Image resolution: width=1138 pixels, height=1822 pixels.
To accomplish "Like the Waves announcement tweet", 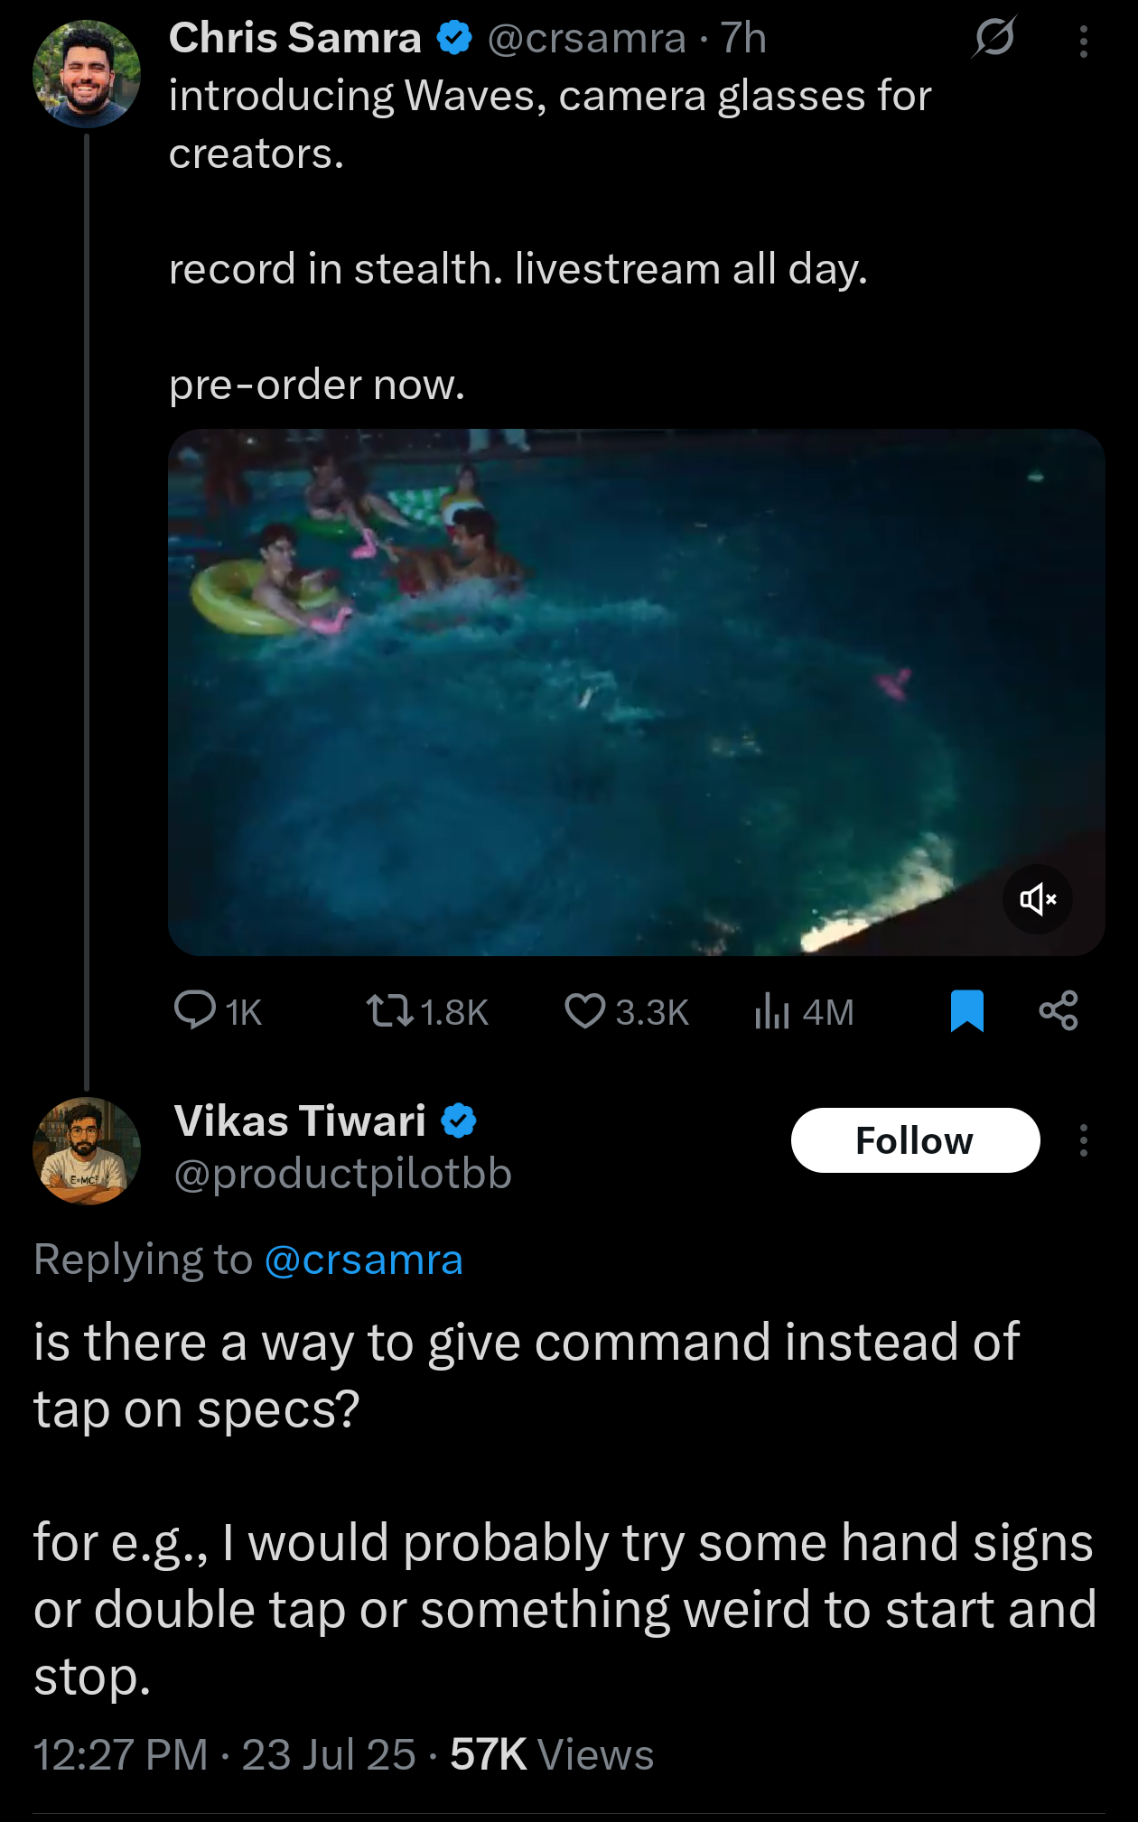I will pos(626,1011).
